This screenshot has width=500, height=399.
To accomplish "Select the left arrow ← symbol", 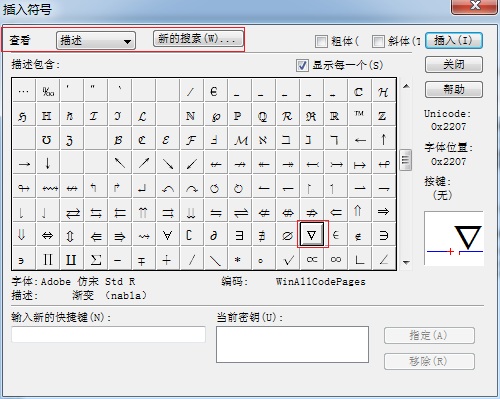I will tap(360, 139).
